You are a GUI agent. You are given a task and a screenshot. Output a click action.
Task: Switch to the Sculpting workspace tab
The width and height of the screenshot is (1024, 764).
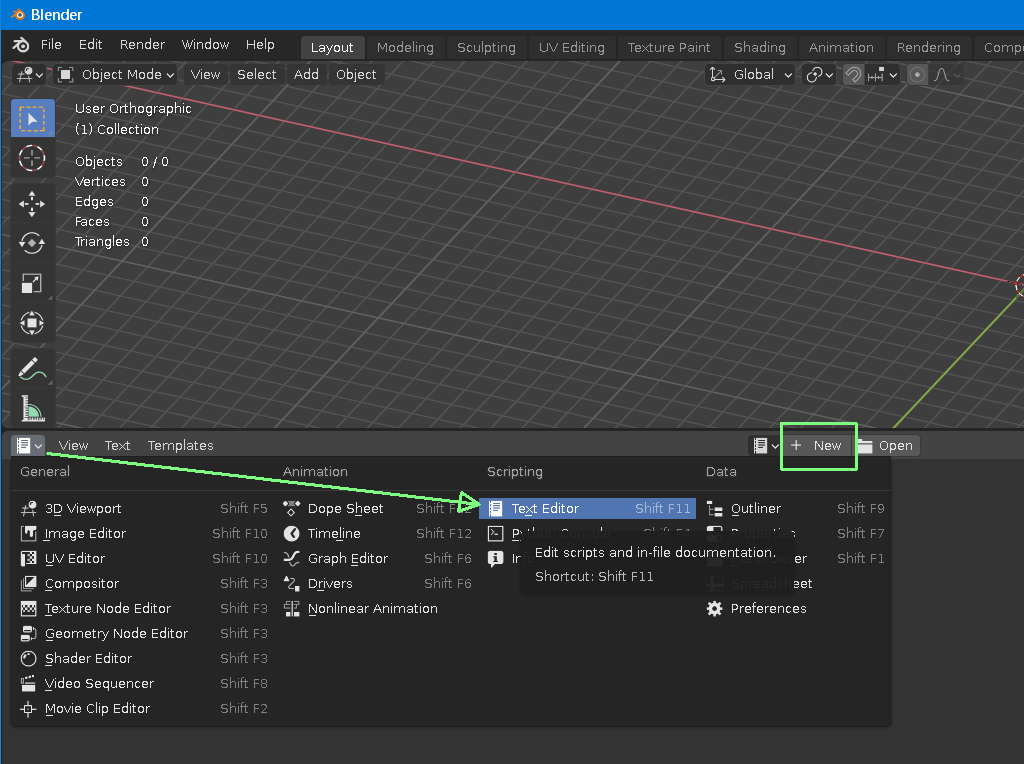pyautogui.click(x=486, y=47)
